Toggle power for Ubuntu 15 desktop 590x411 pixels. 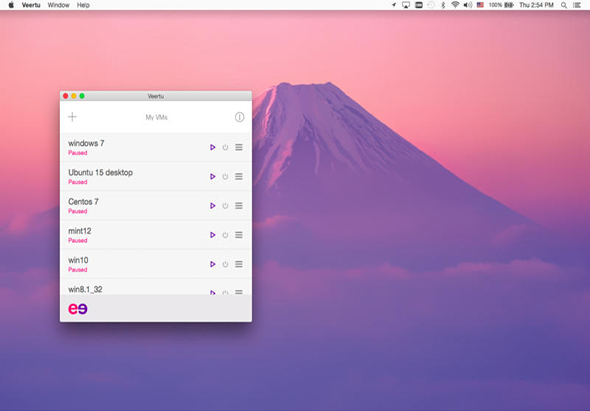pos(225,176)
